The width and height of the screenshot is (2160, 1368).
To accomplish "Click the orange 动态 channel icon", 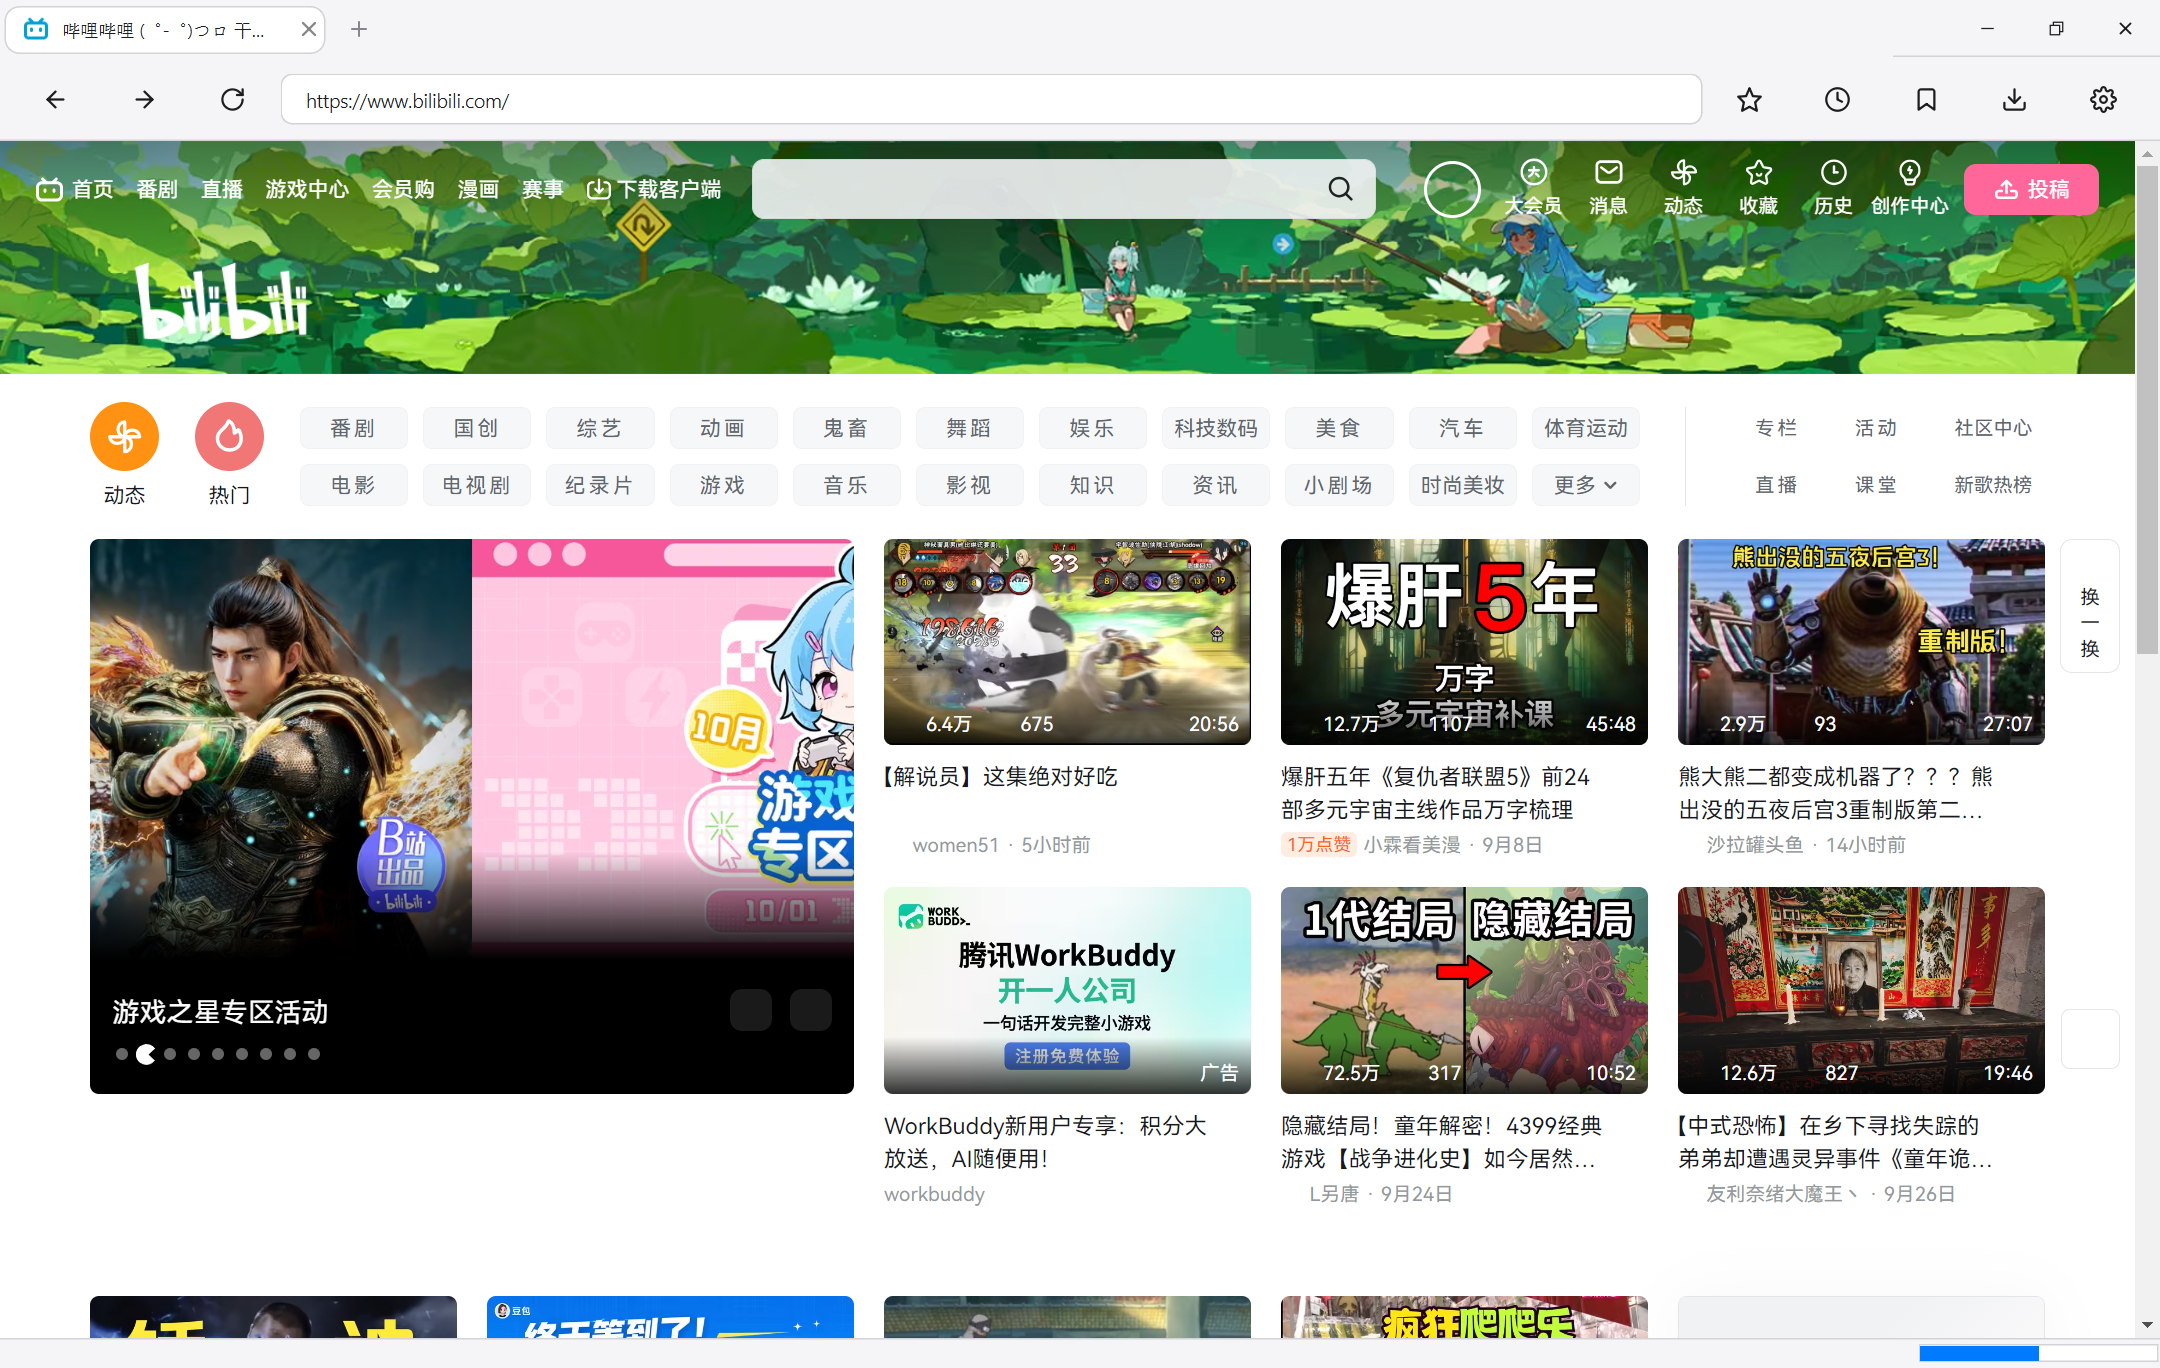I will (124, 437).
